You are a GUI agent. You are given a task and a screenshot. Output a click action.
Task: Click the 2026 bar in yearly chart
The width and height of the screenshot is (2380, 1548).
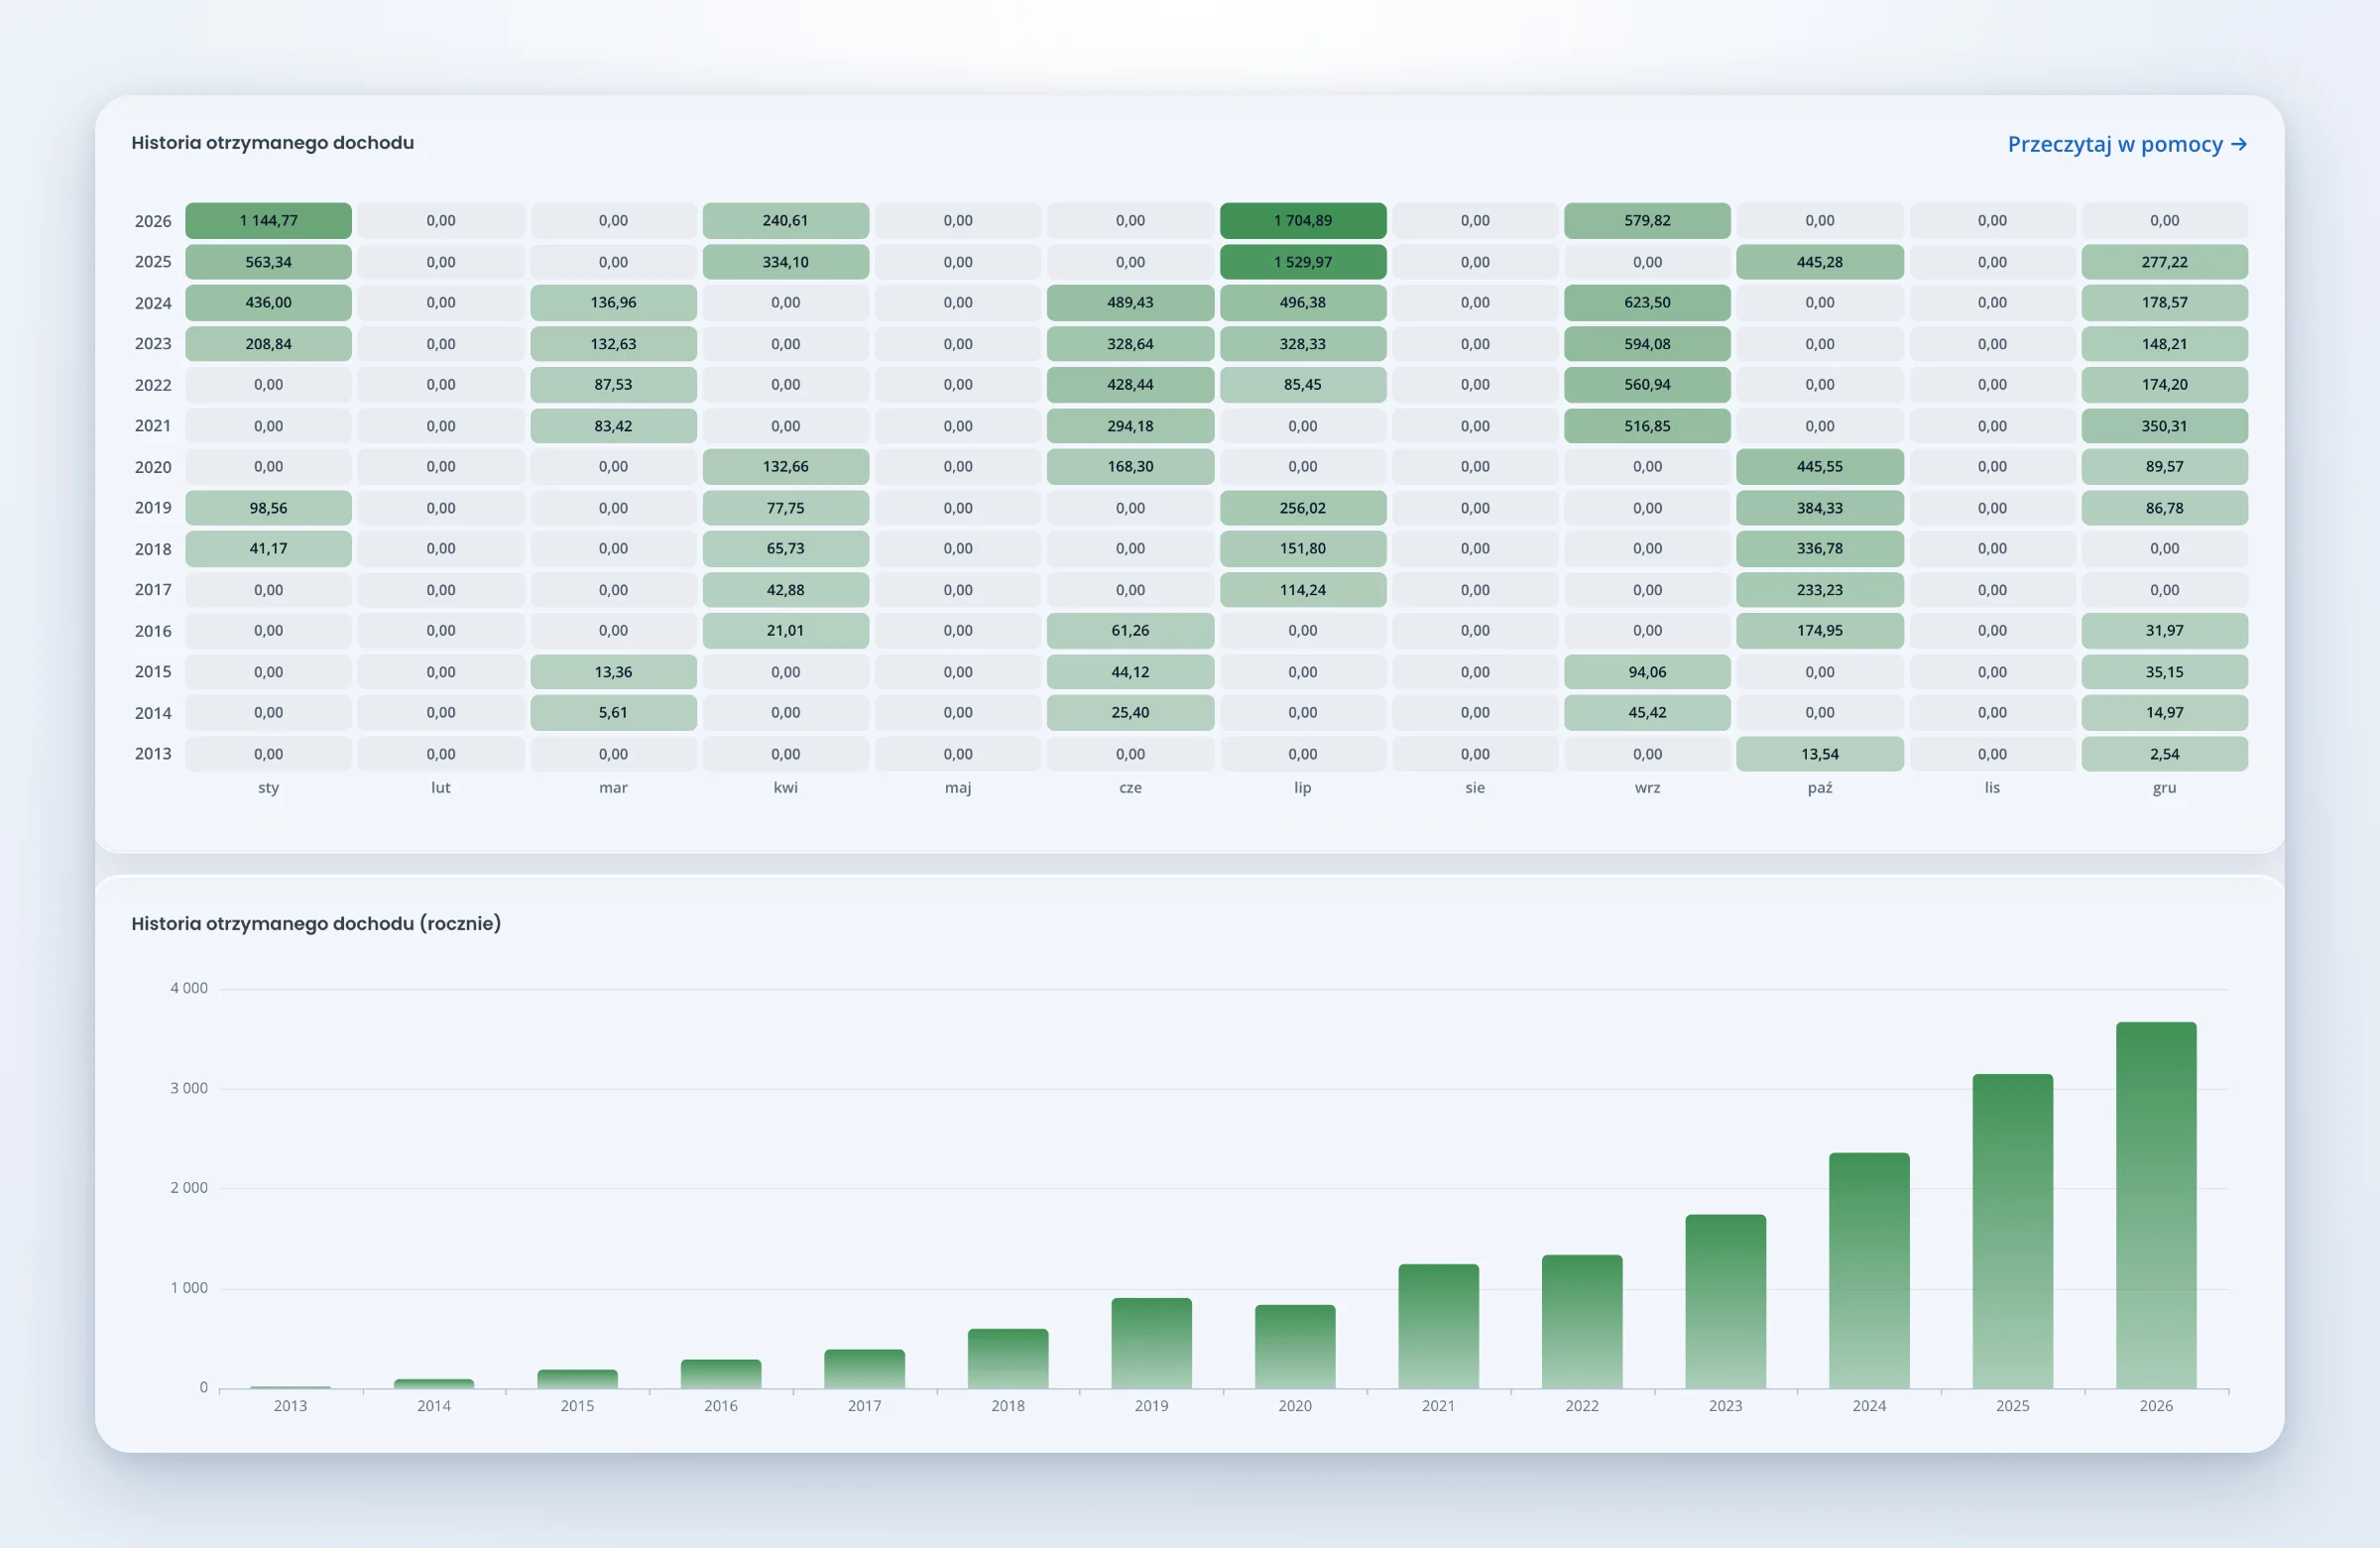(2156, 1205)
